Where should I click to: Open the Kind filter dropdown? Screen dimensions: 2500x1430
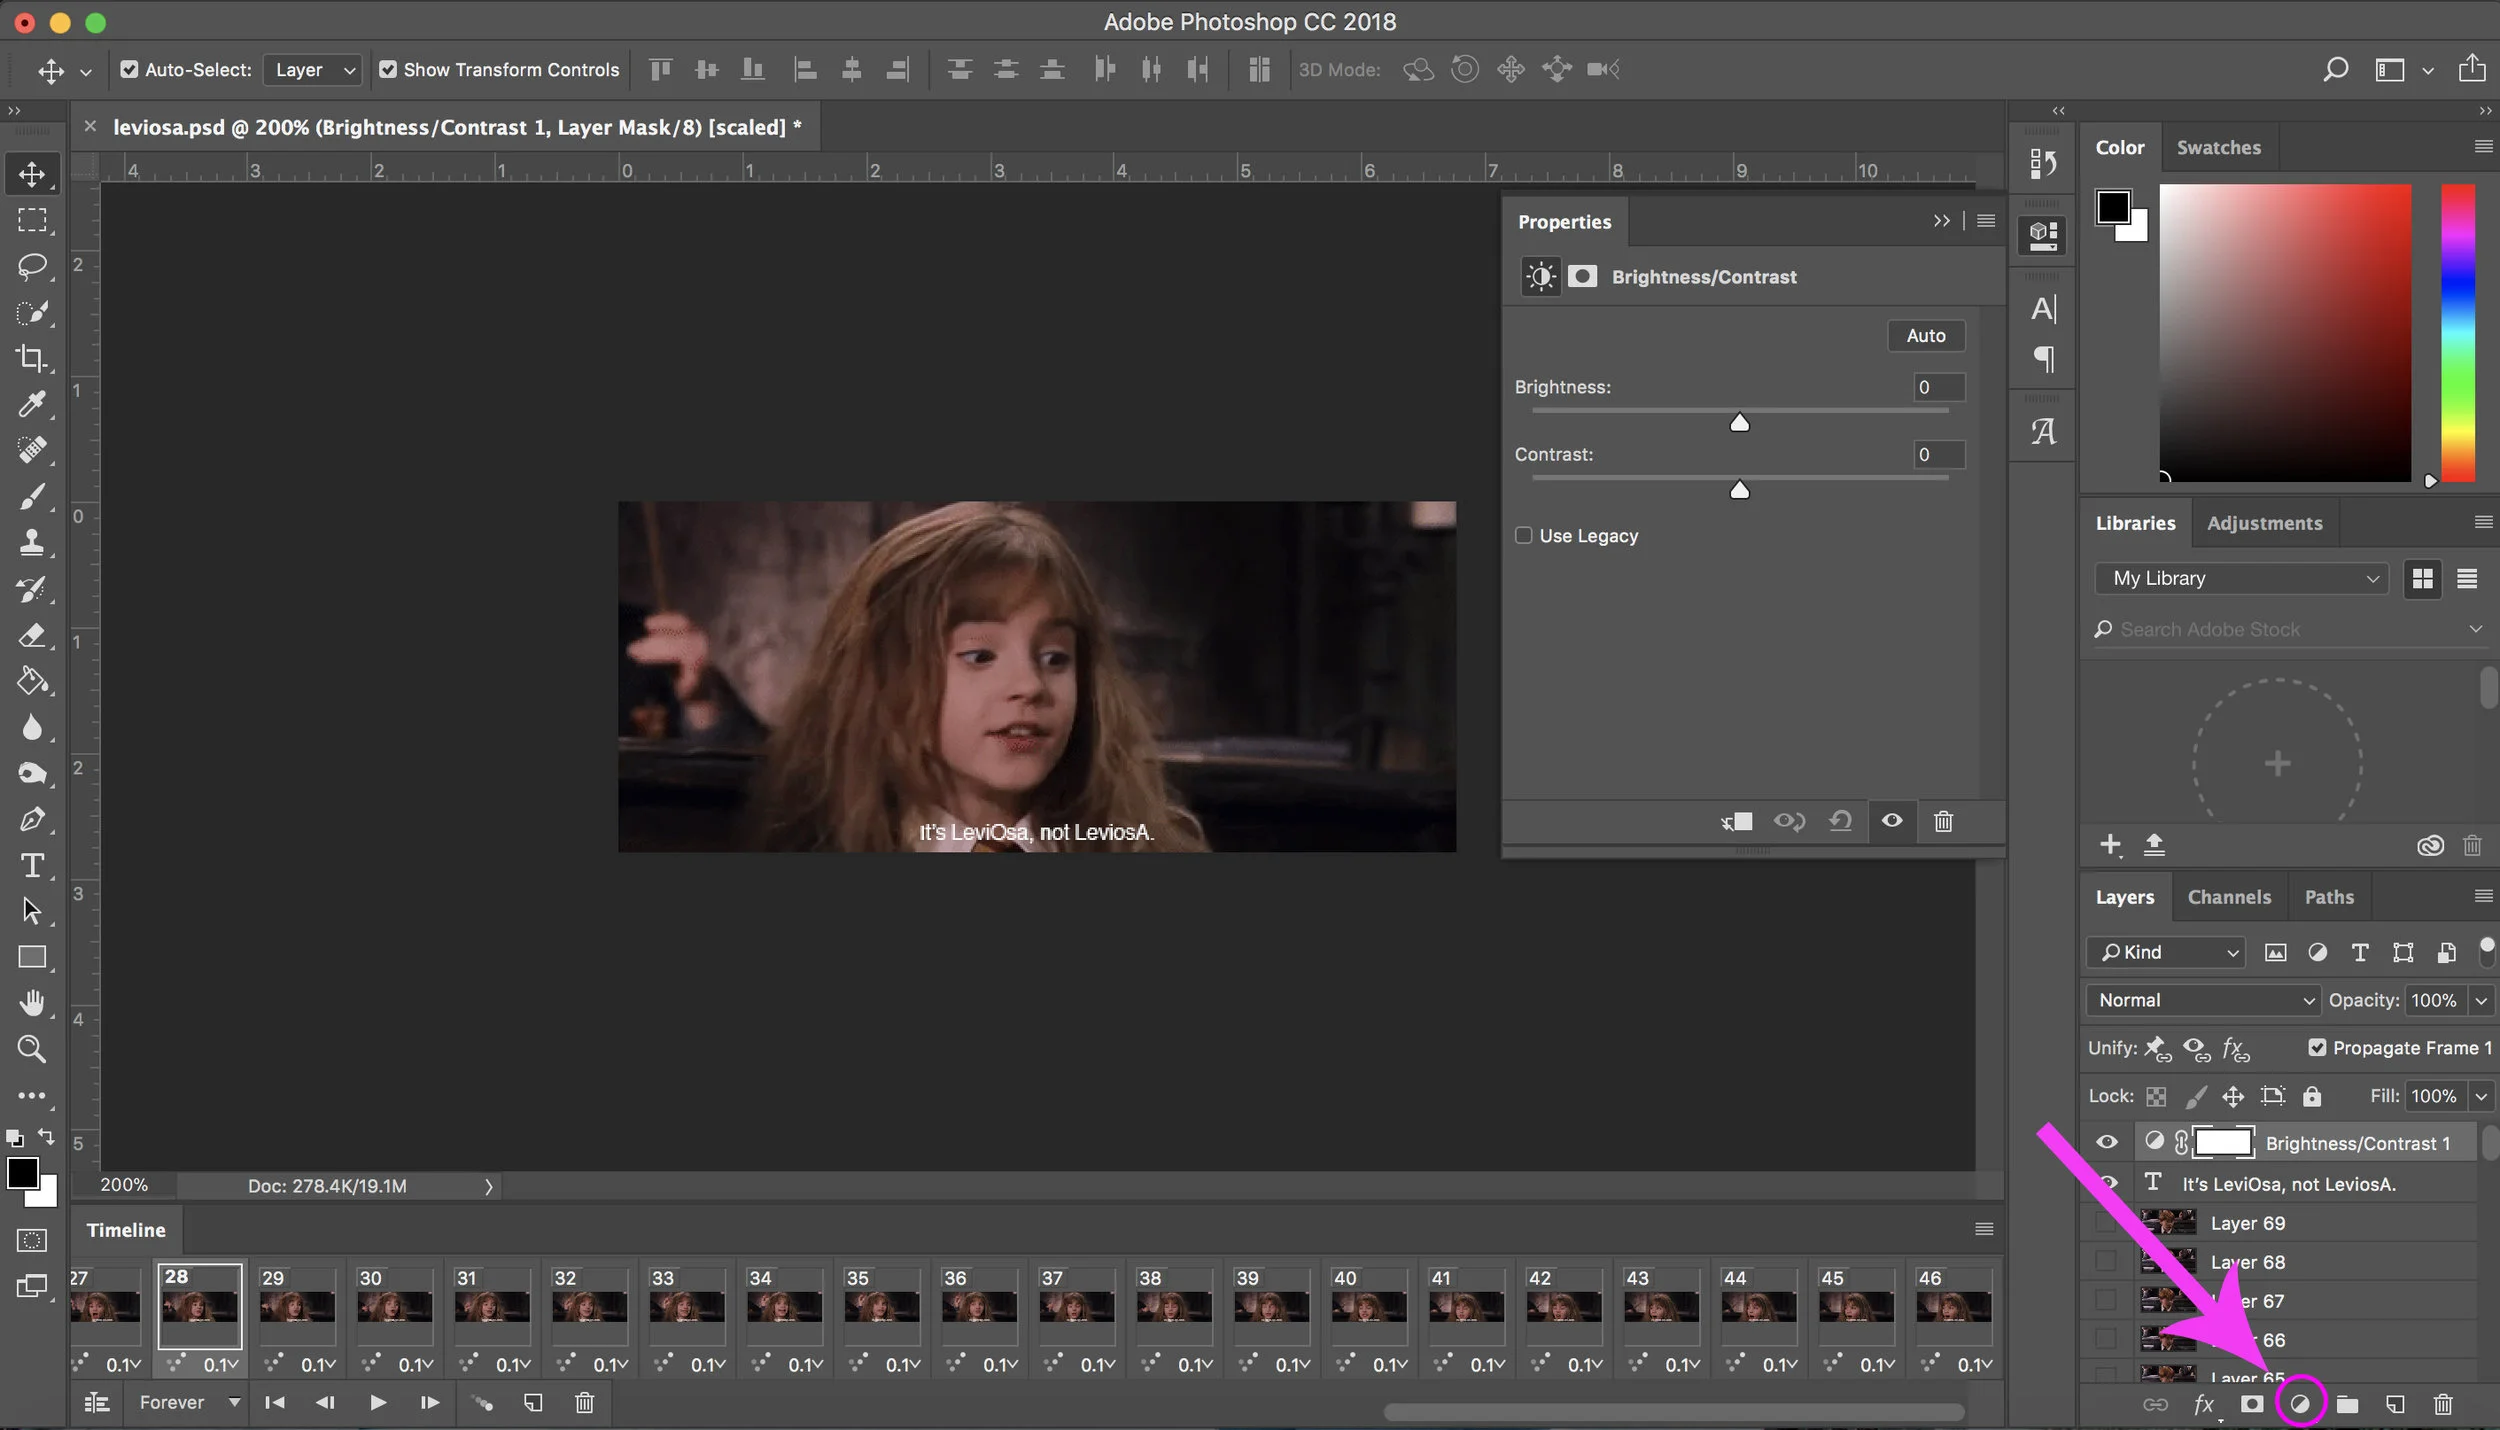[2166, 952]
